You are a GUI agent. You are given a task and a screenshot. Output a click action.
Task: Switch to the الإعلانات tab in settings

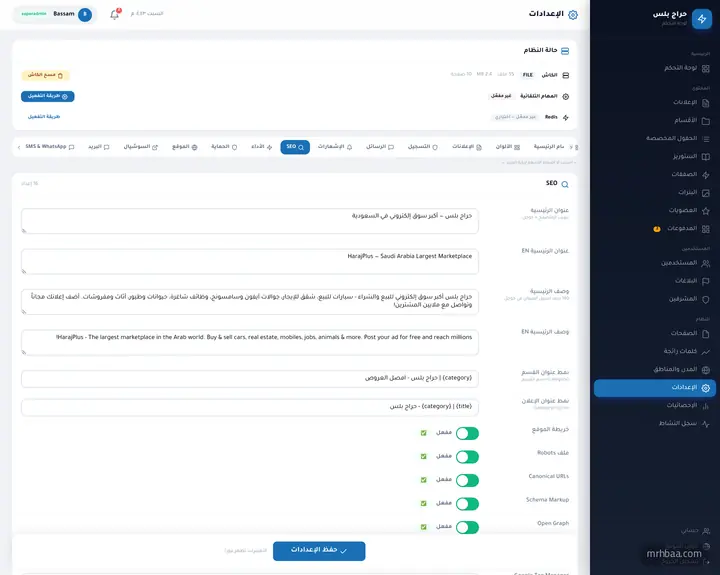467,147
